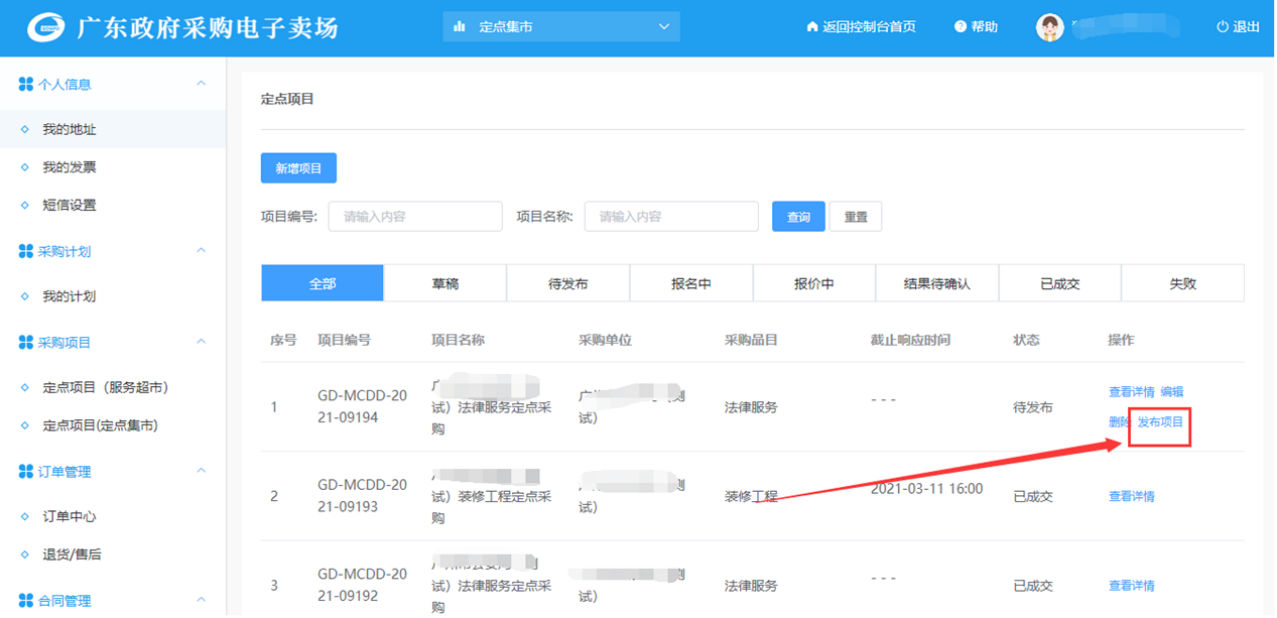Collapse the 采购项目 sidebar section

[201, 342]
